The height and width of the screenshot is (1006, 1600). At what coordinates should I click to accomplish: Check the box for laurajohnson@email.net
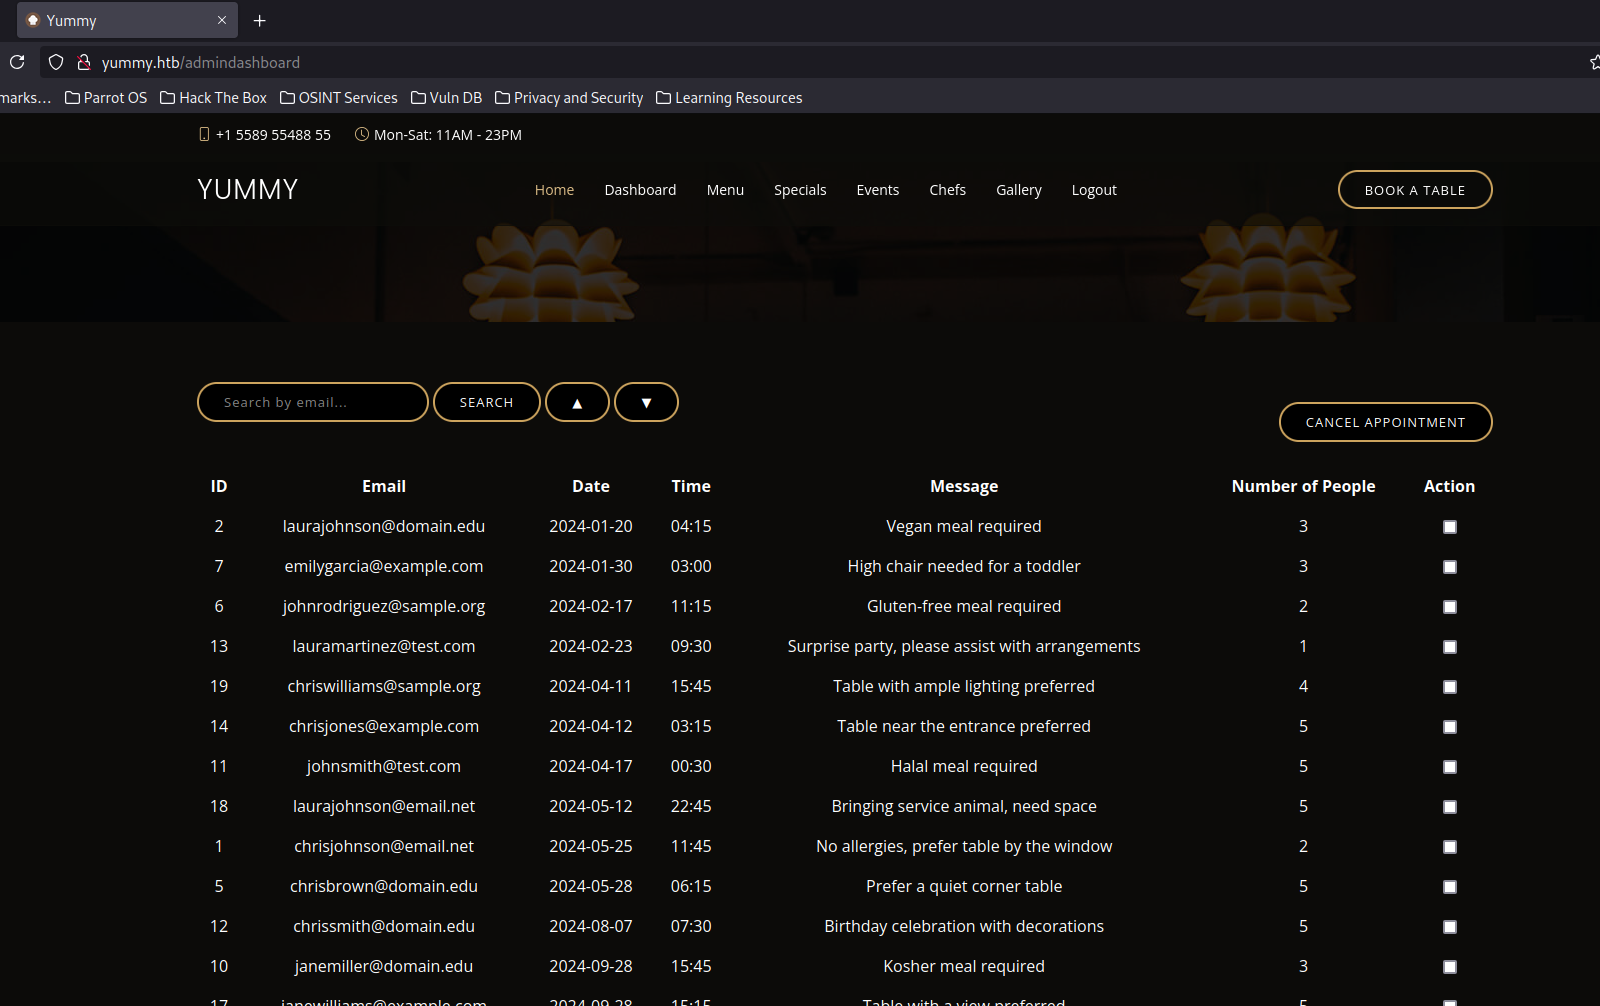pyautogui.click(x=1450, y=807)
